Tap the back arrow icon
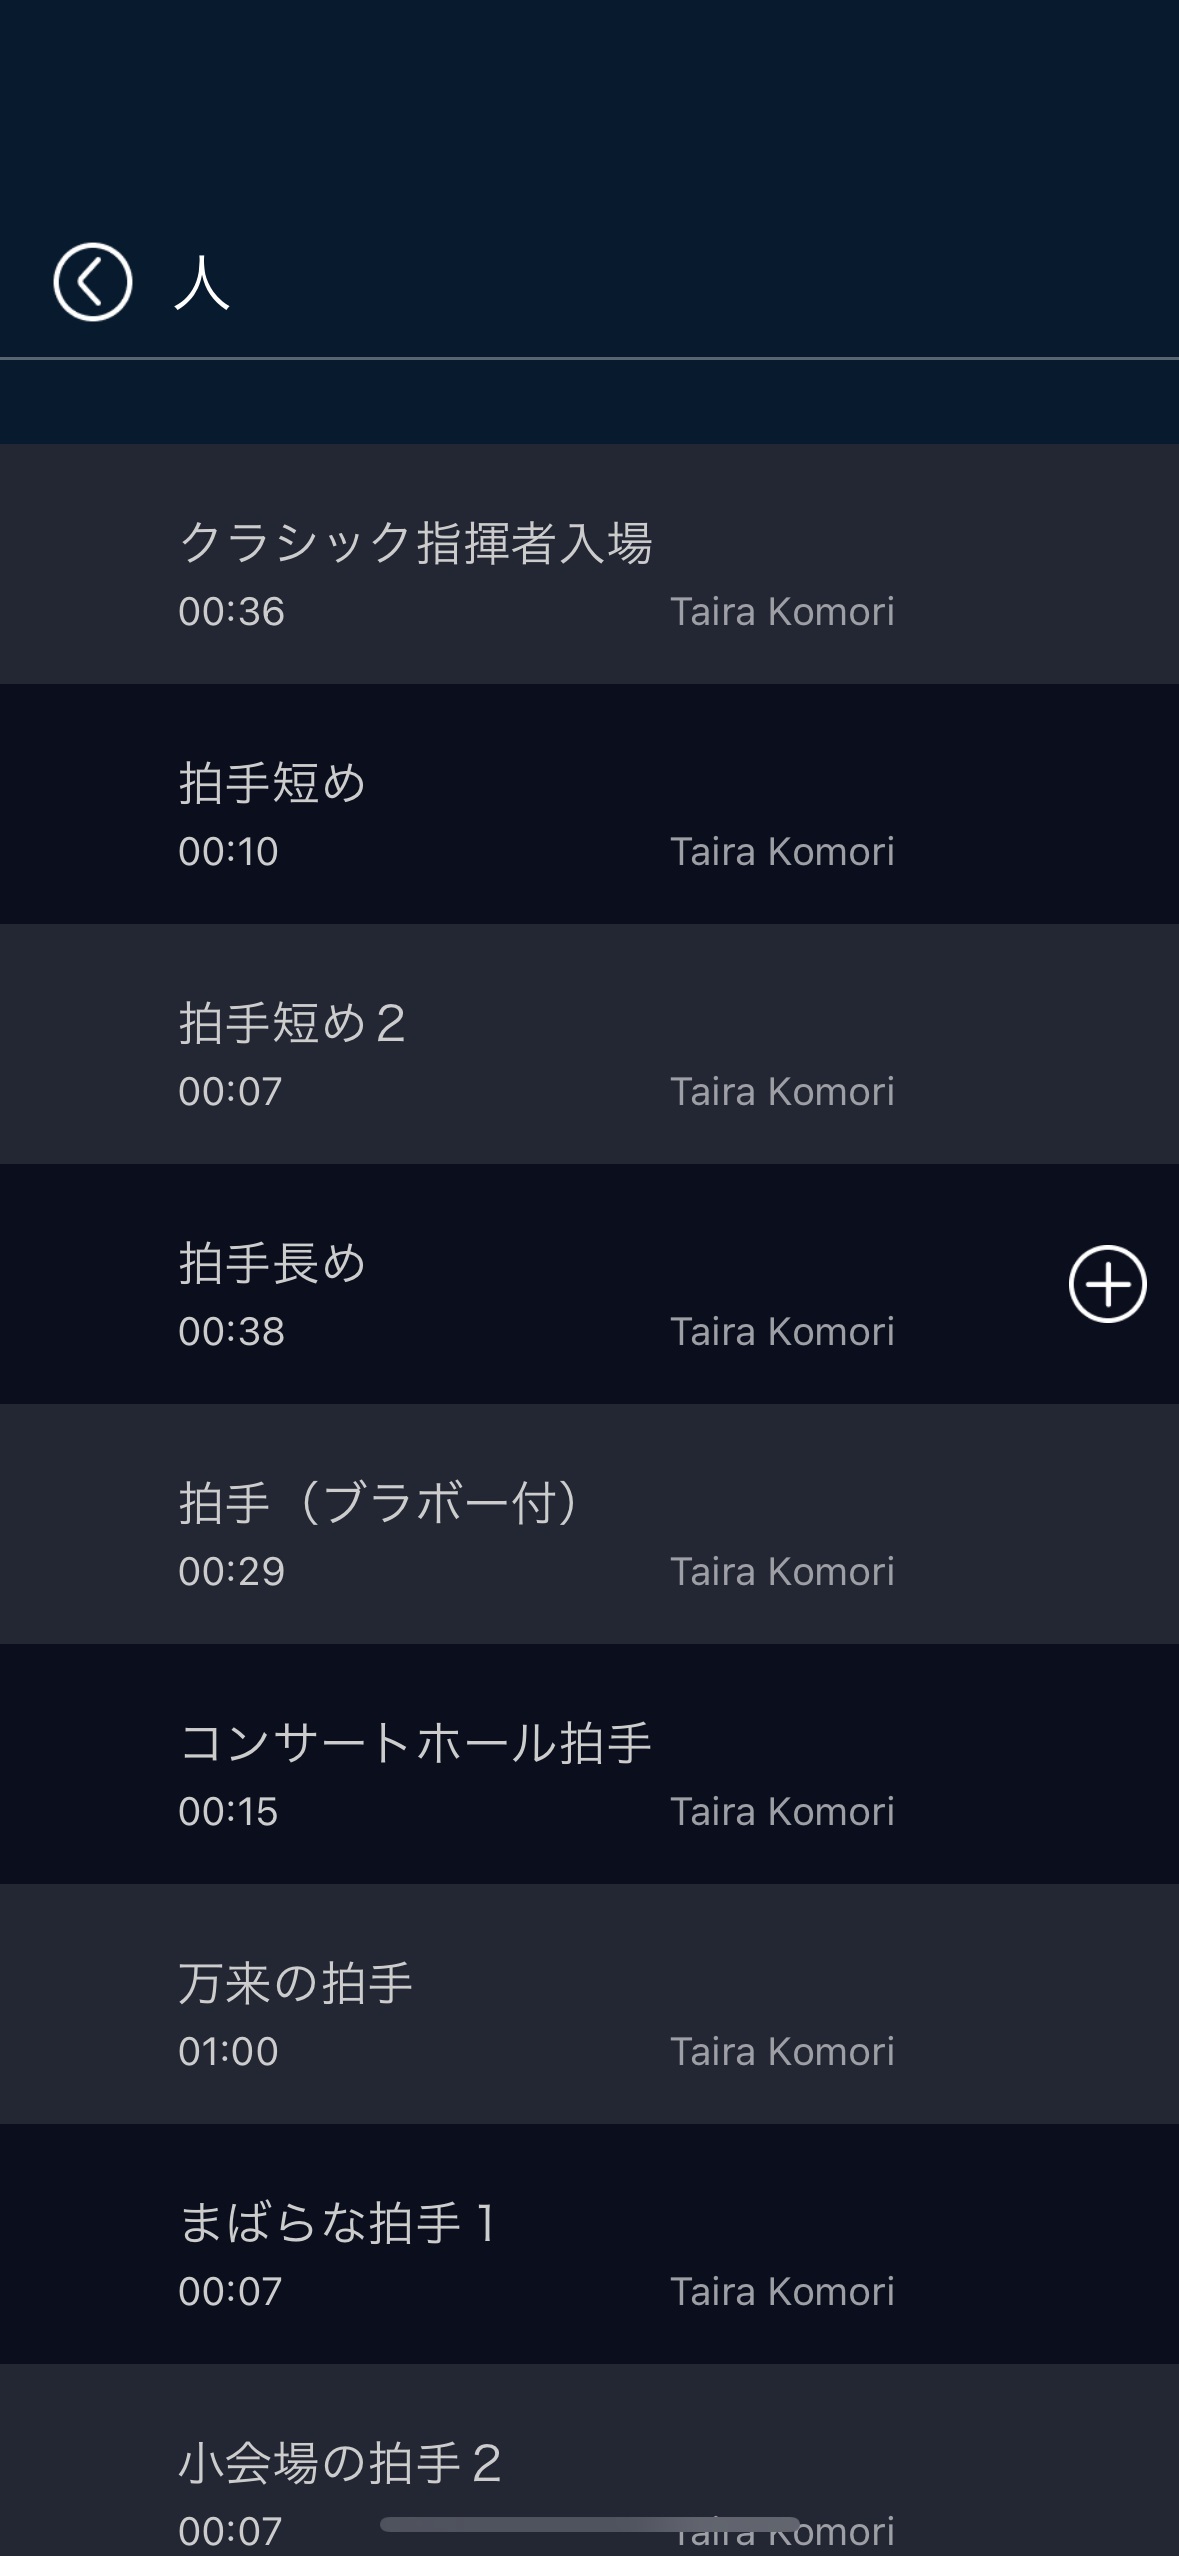The height and width of the screenshot is (2556, 1179). pos(92,282)
